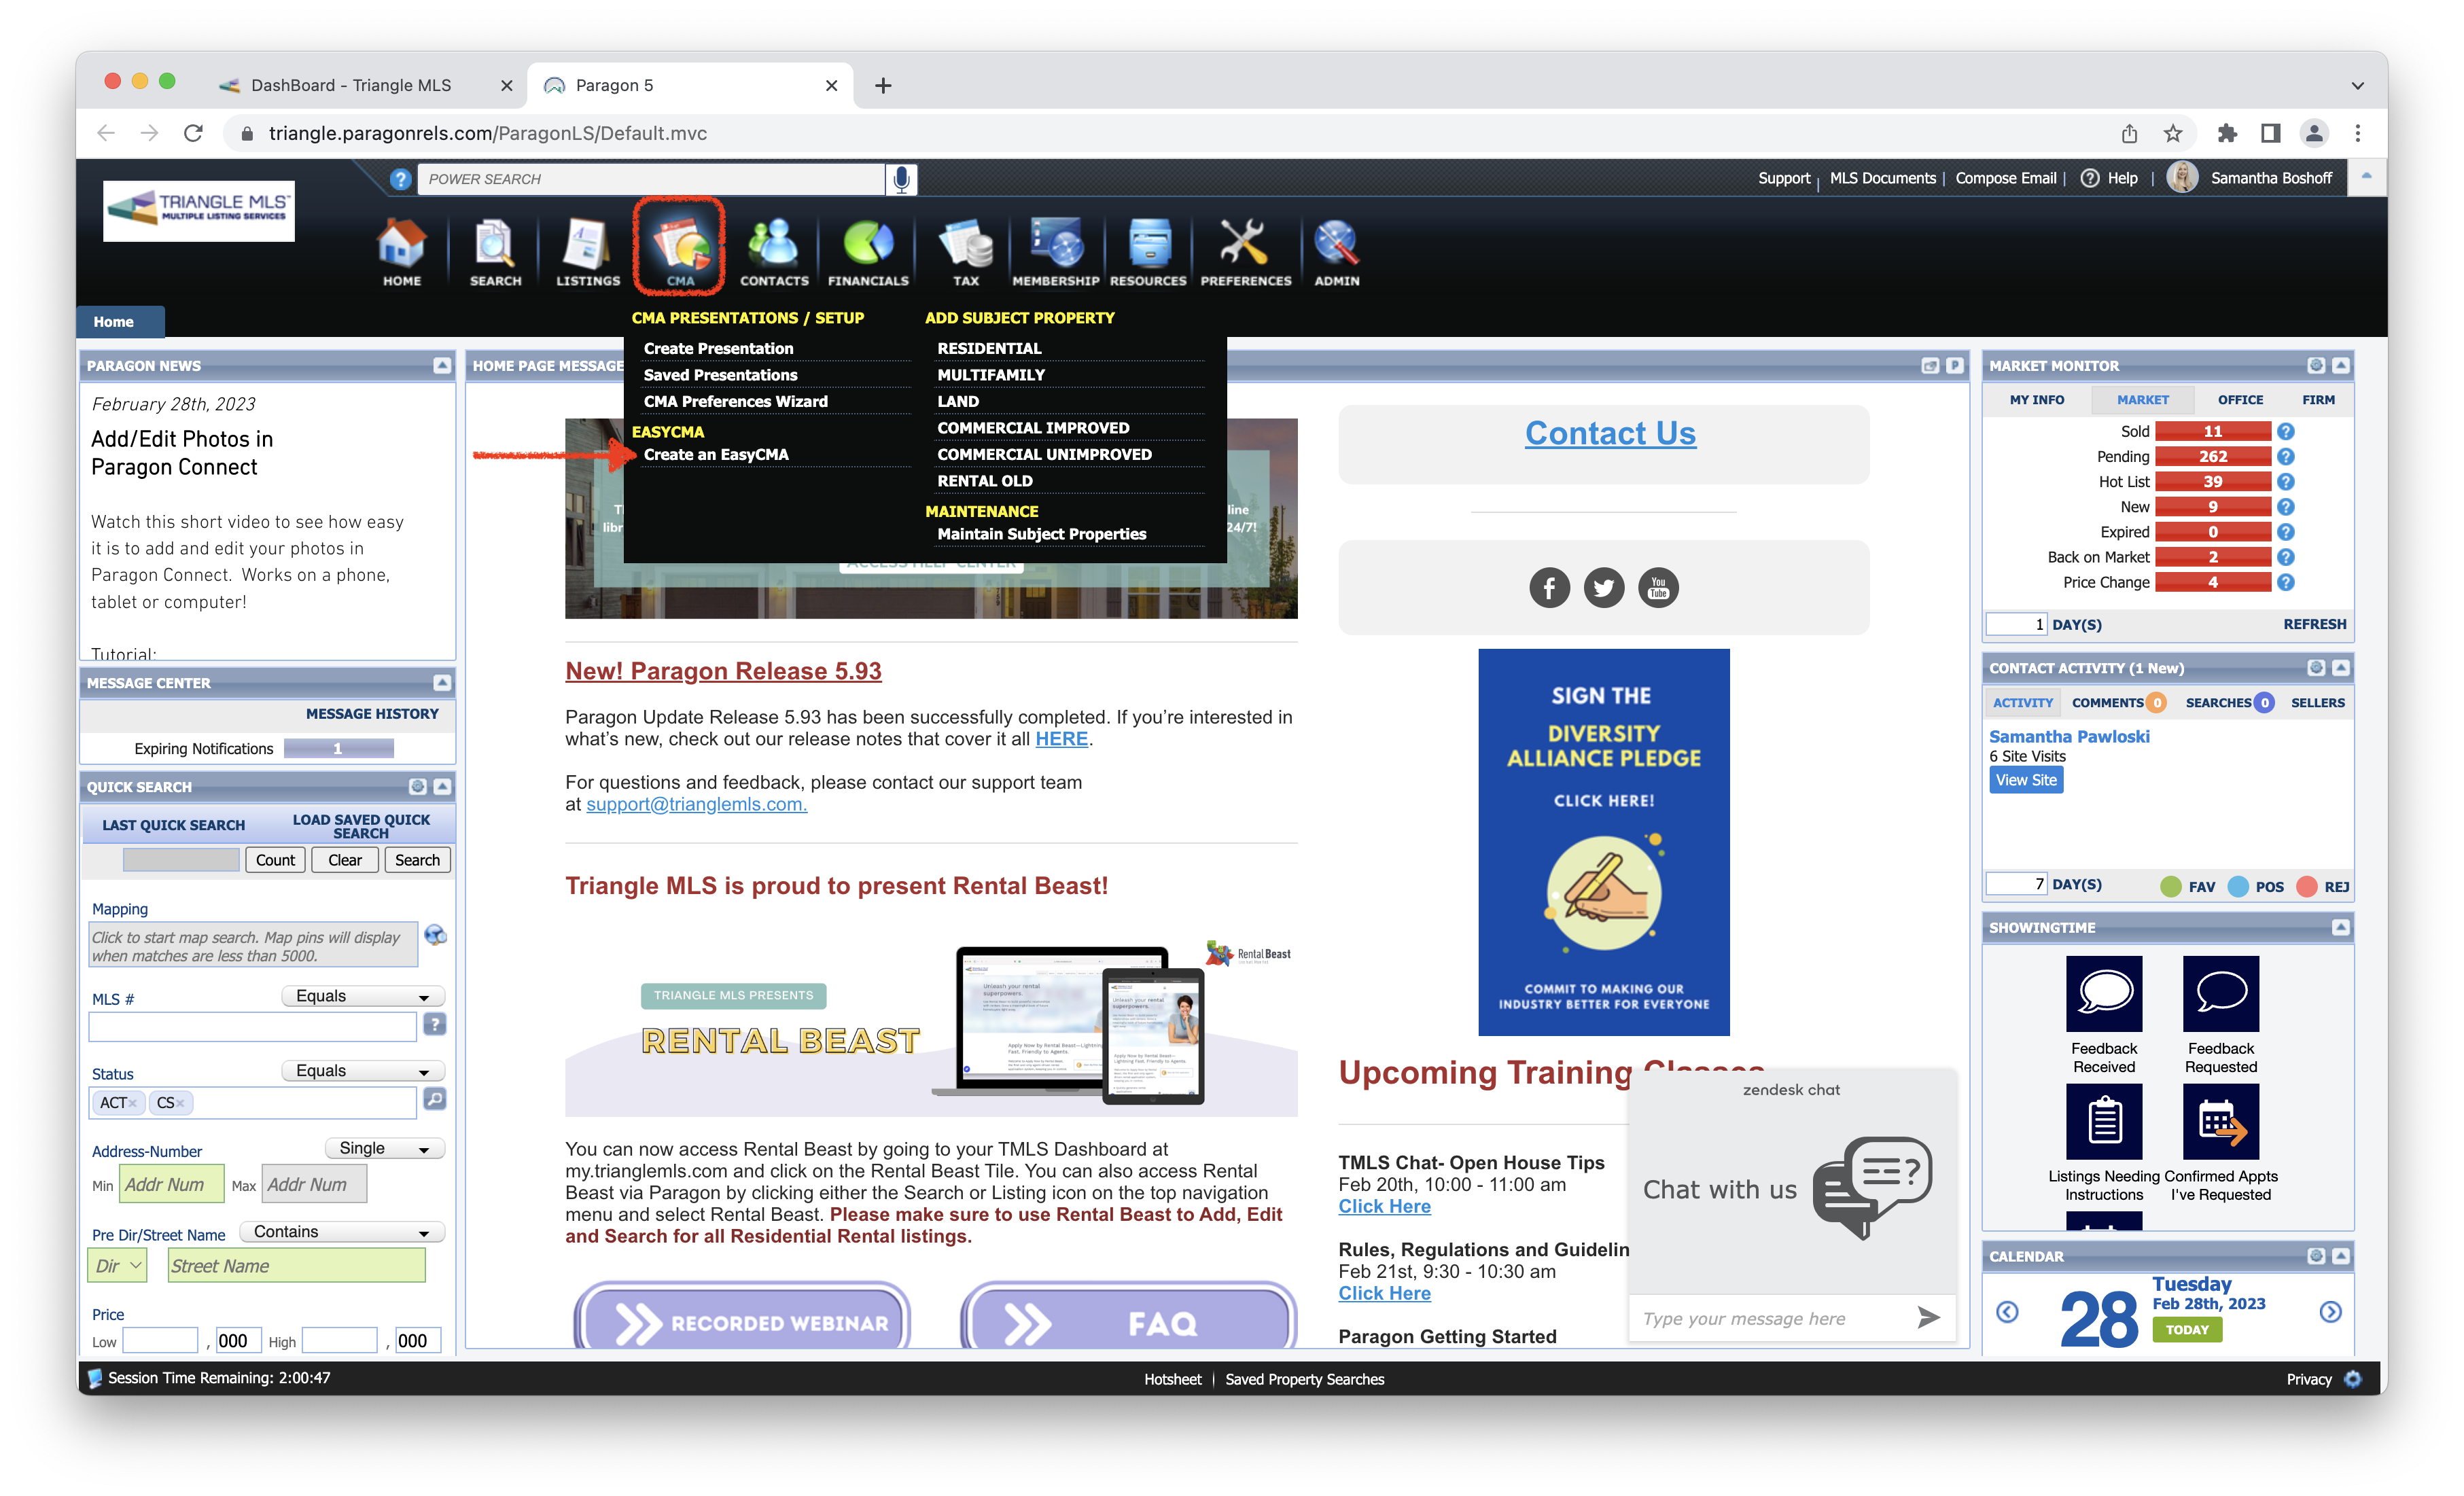Select Residential subject property item
Viewport: 2464px width, 1496px height.
click(x=989, y=348)
